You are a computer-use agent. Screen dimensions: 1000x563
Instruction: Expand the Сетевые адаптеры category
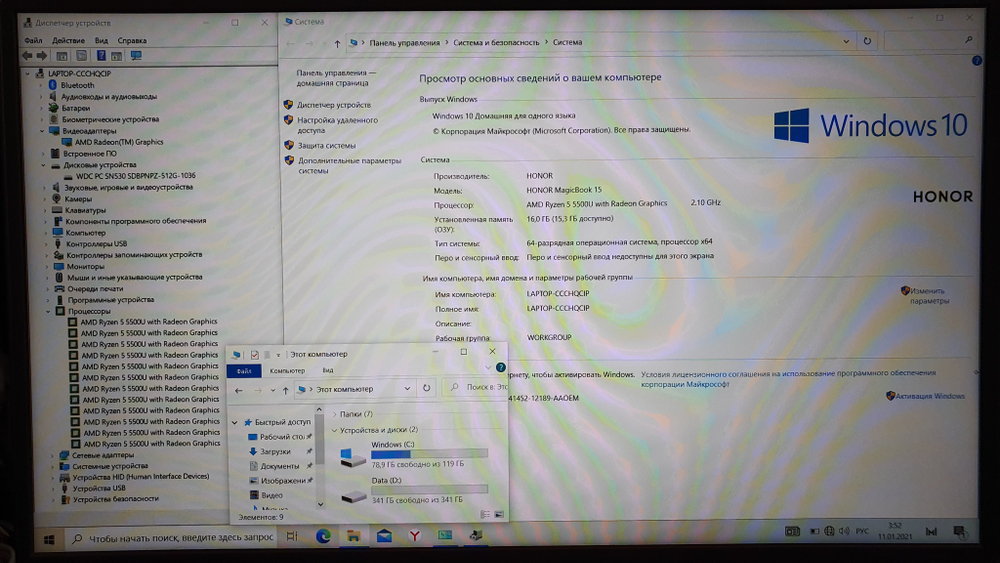click(52, 455)
